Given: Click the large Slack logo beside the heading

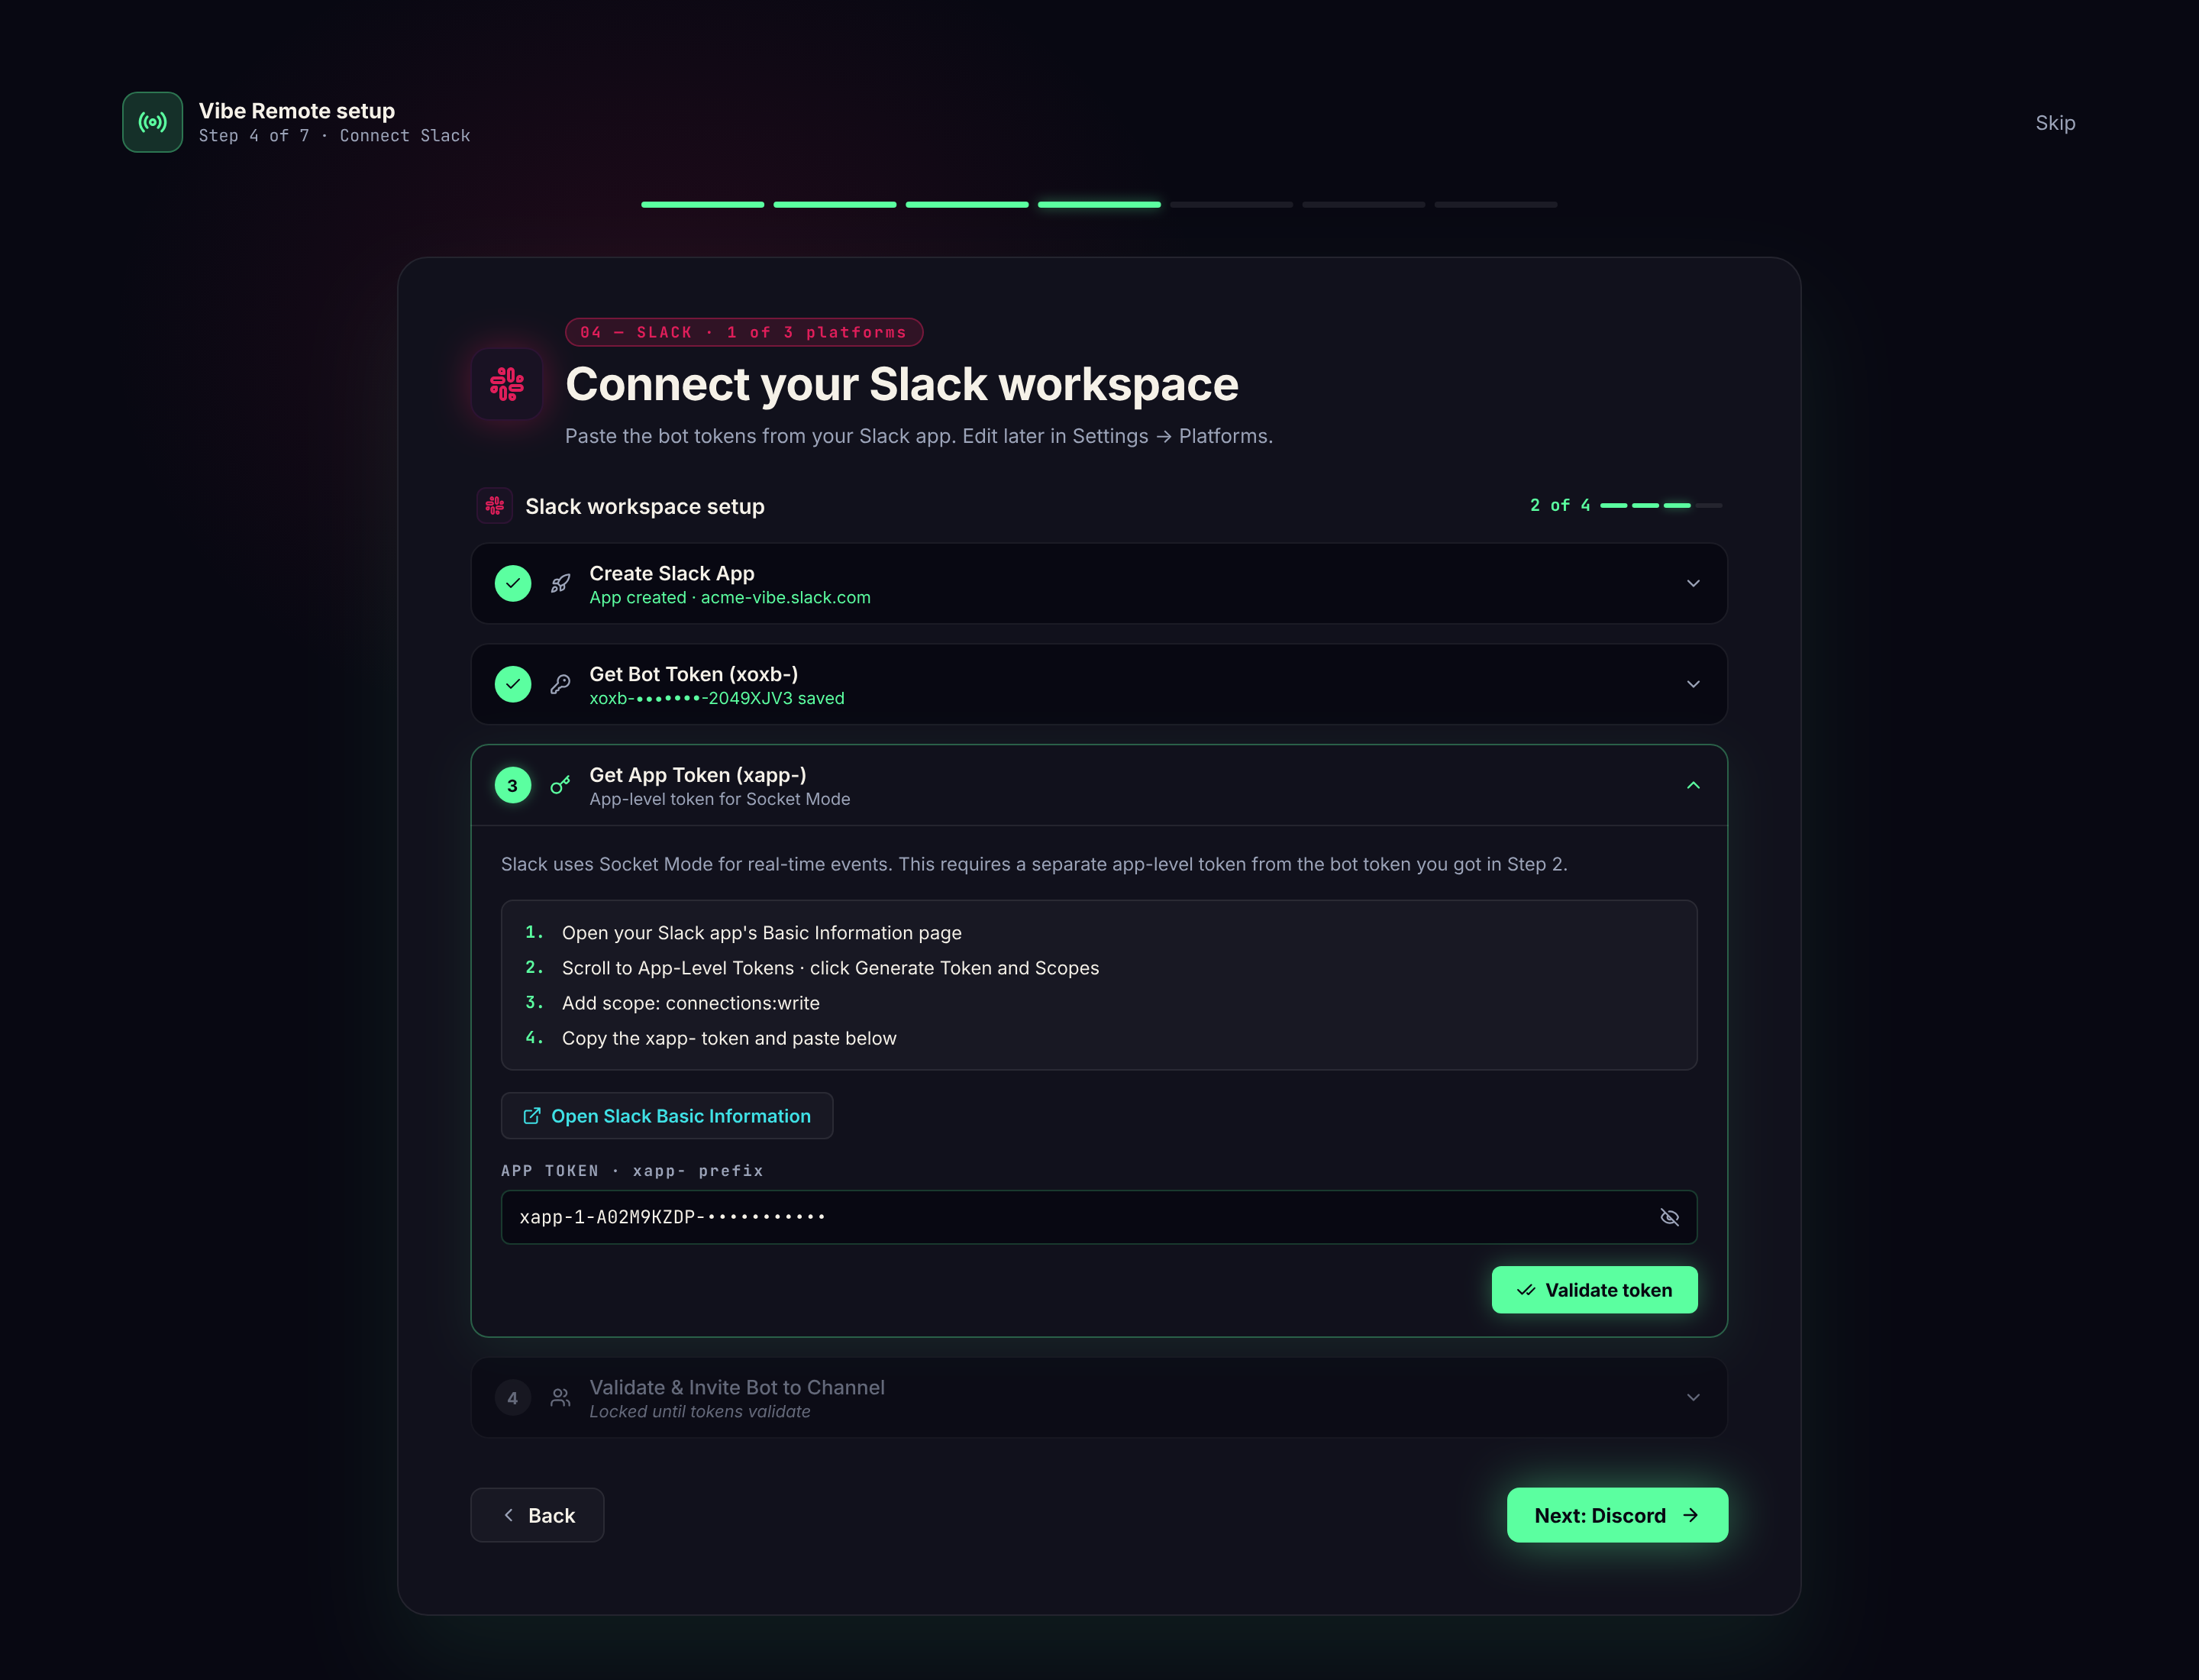Looking at the screenshot, I should tap(507, 384).
